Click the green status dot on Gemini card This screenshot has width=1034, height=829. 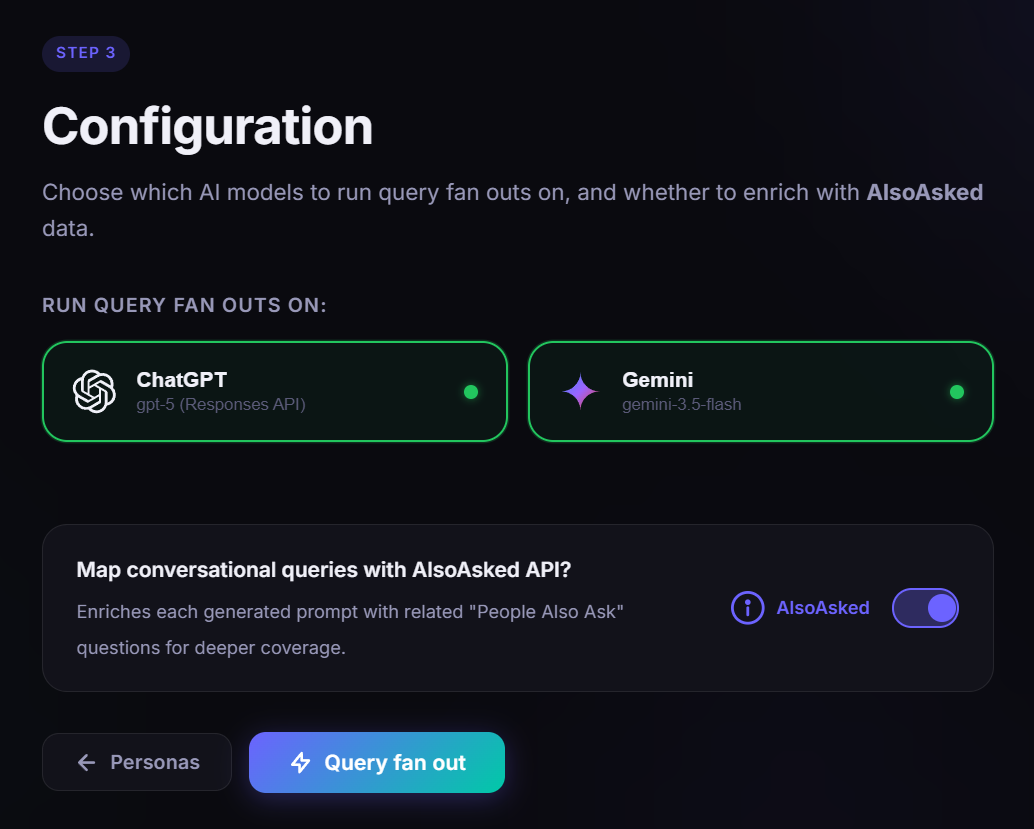coord(957,392)
